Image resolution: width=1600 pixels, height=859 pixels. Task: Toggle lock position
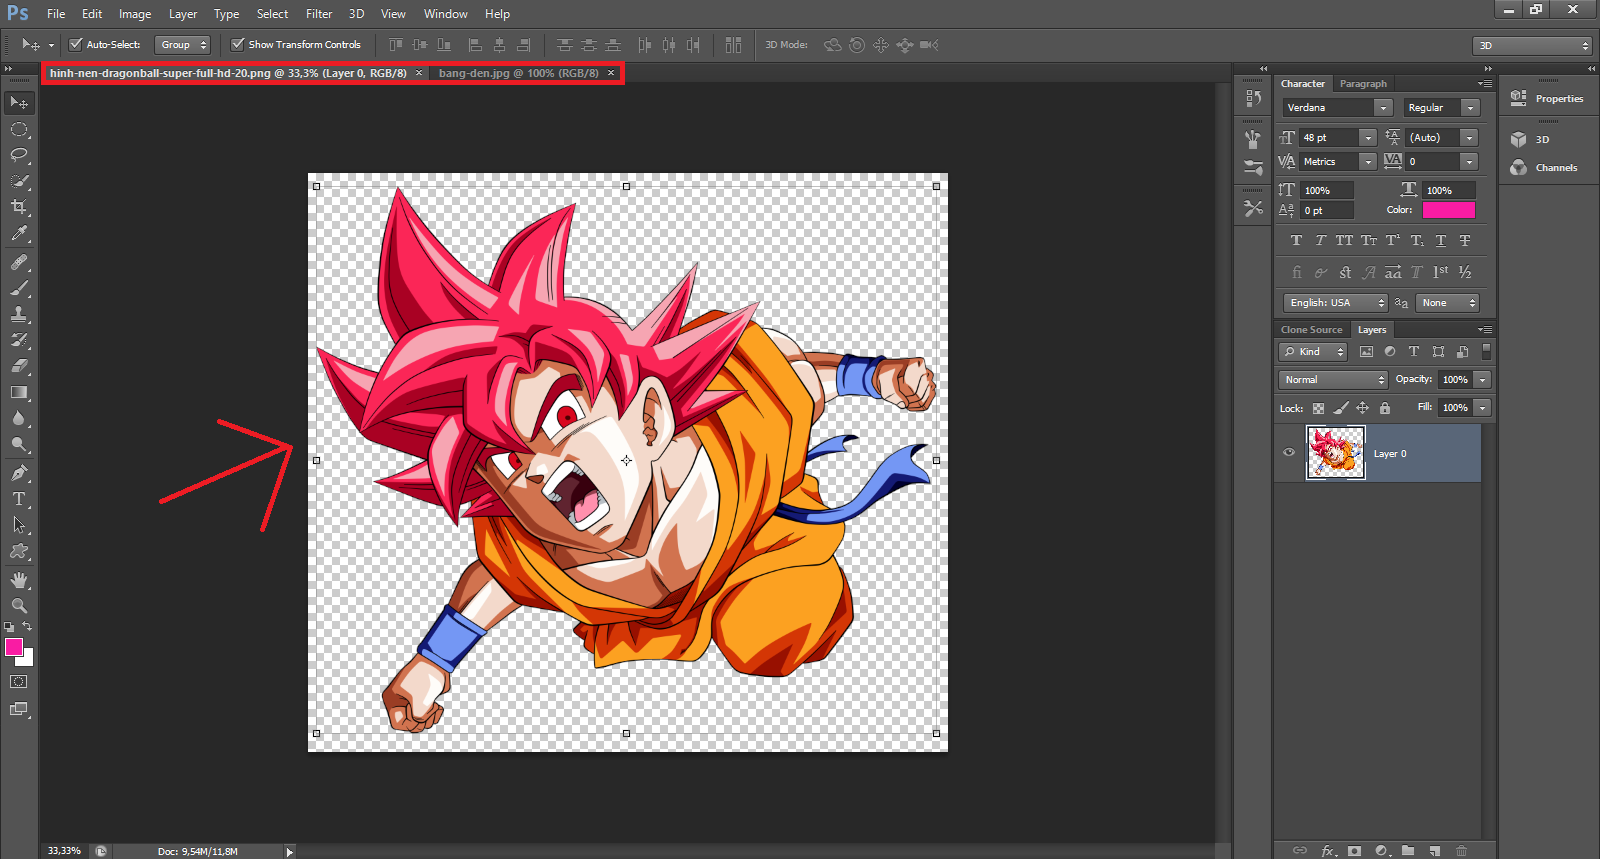pos(1362,408)
